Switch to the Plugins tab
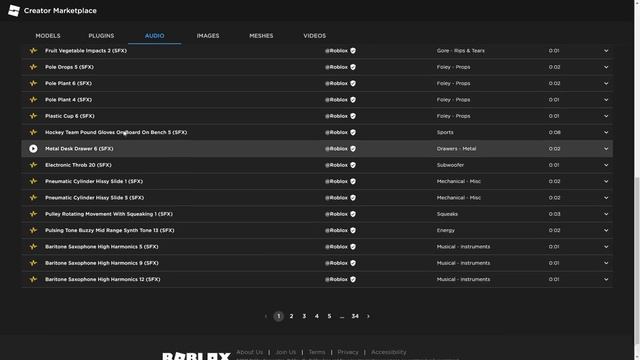640x360 pixels. click(x=101, y=36)
